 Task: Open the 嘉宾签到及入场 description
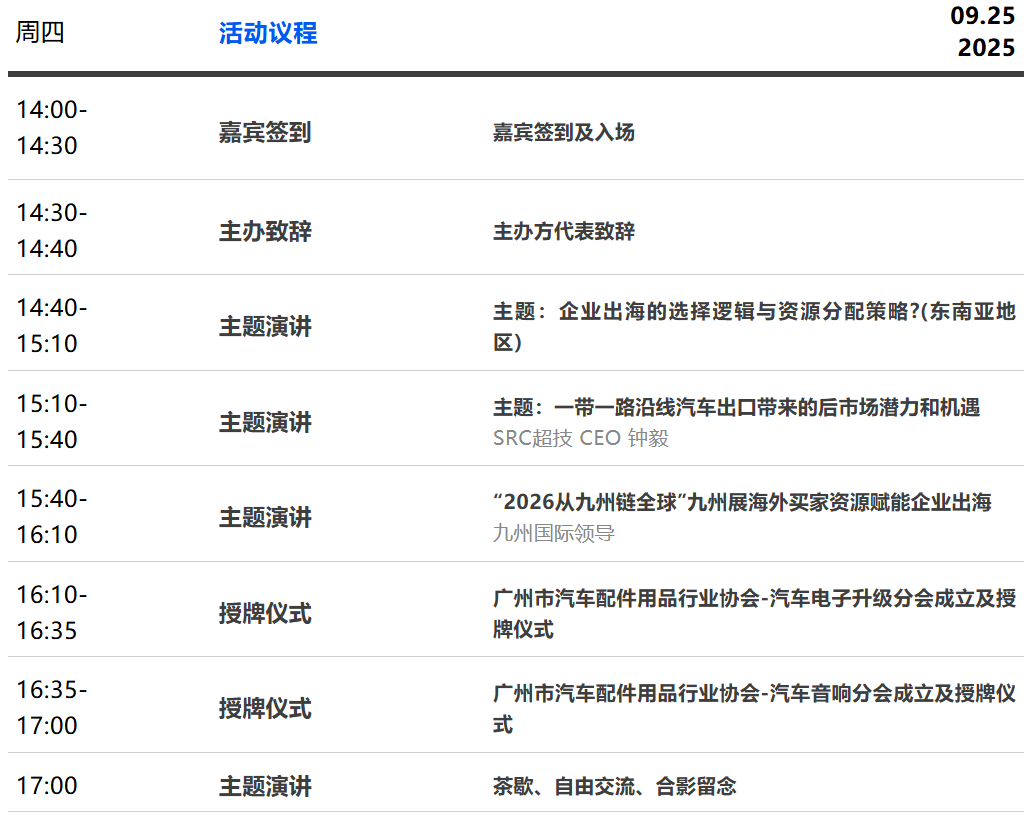tap(563, 132)
